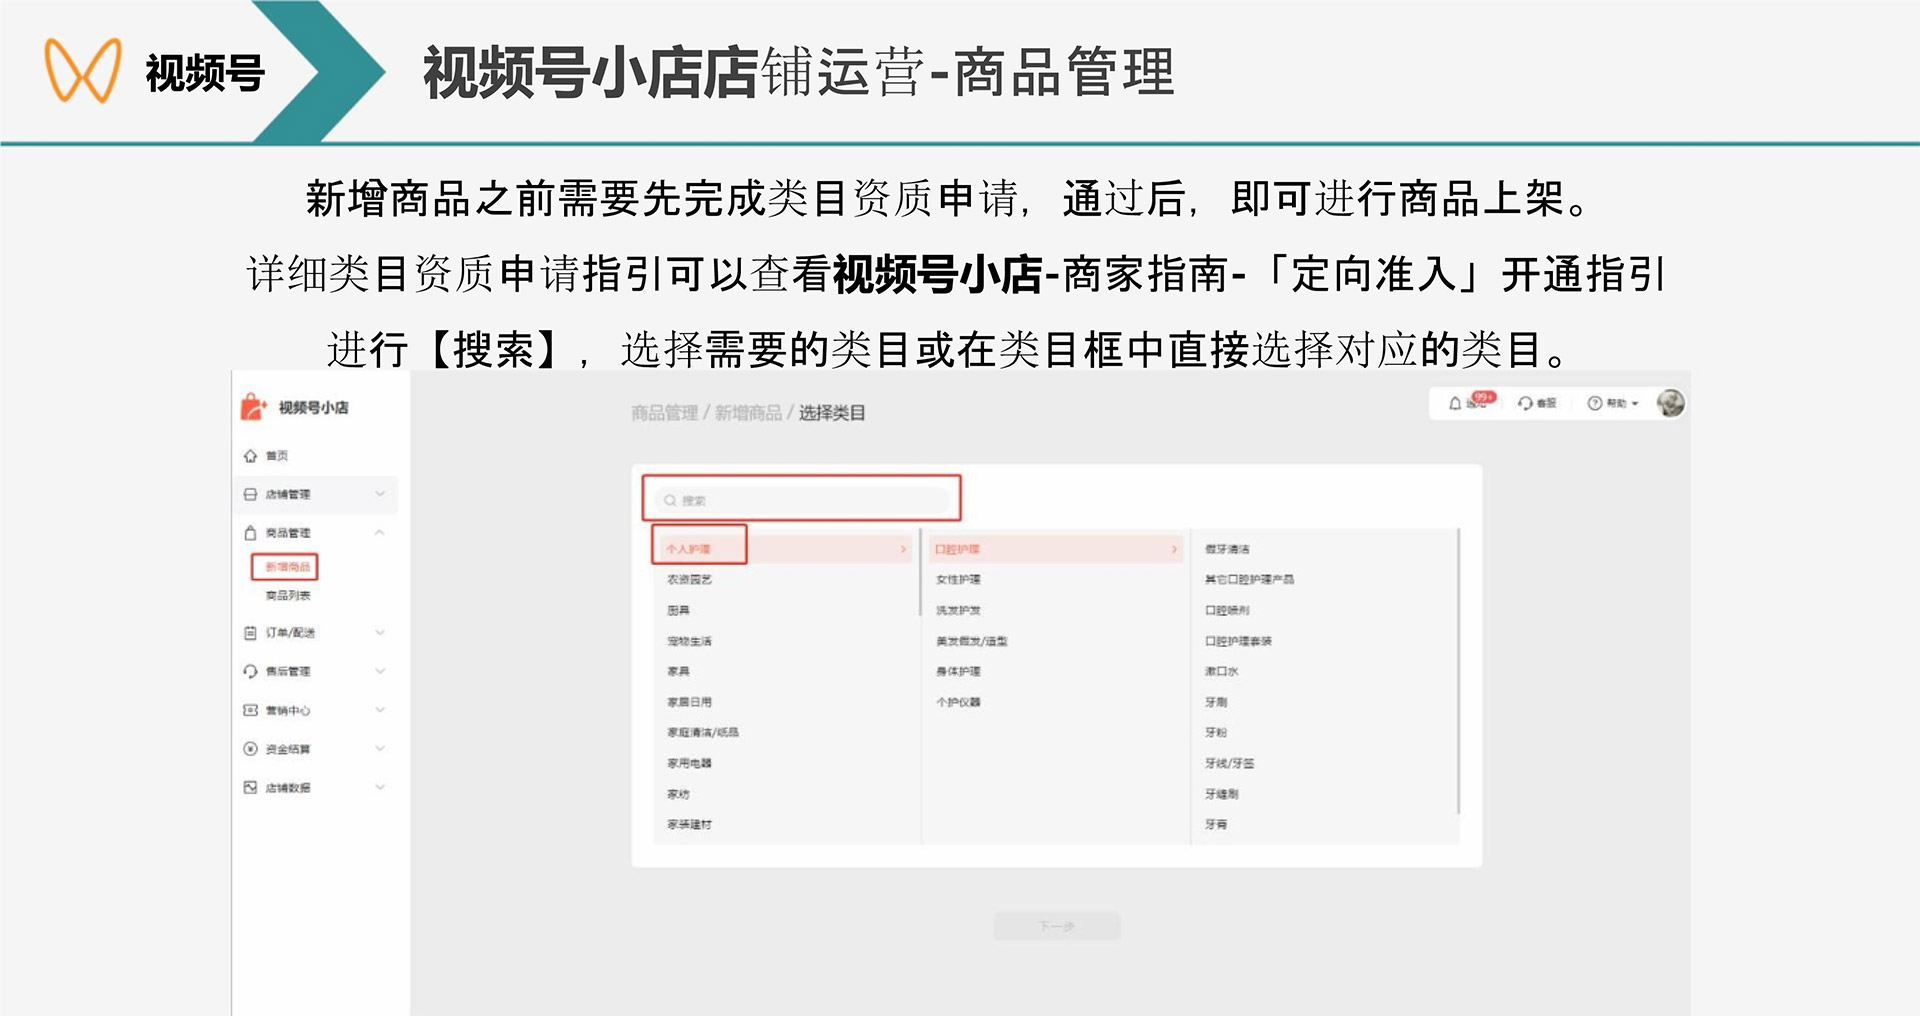
Task: Click the clipboard icon beside 订单/配送
Action: pyautogui.click(x=250, y=633)
